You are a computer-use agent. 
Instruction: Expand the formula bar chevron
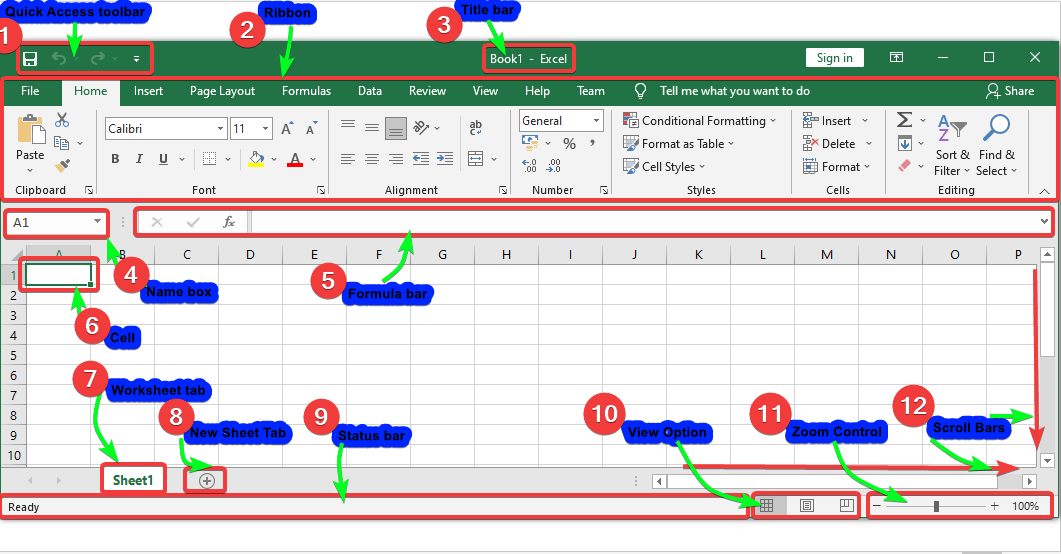(1044, 221)
